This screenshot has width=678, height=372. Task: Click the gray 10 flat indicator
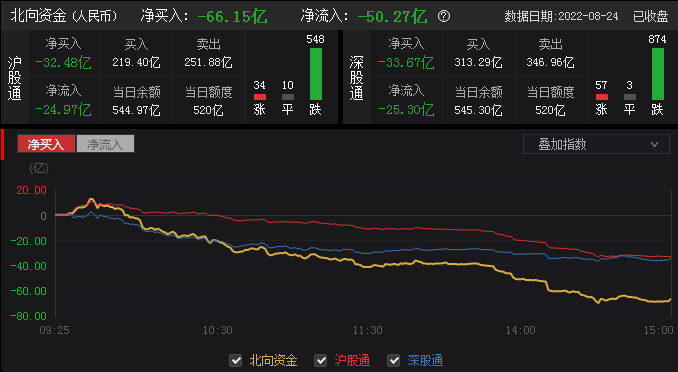(288, 97)
